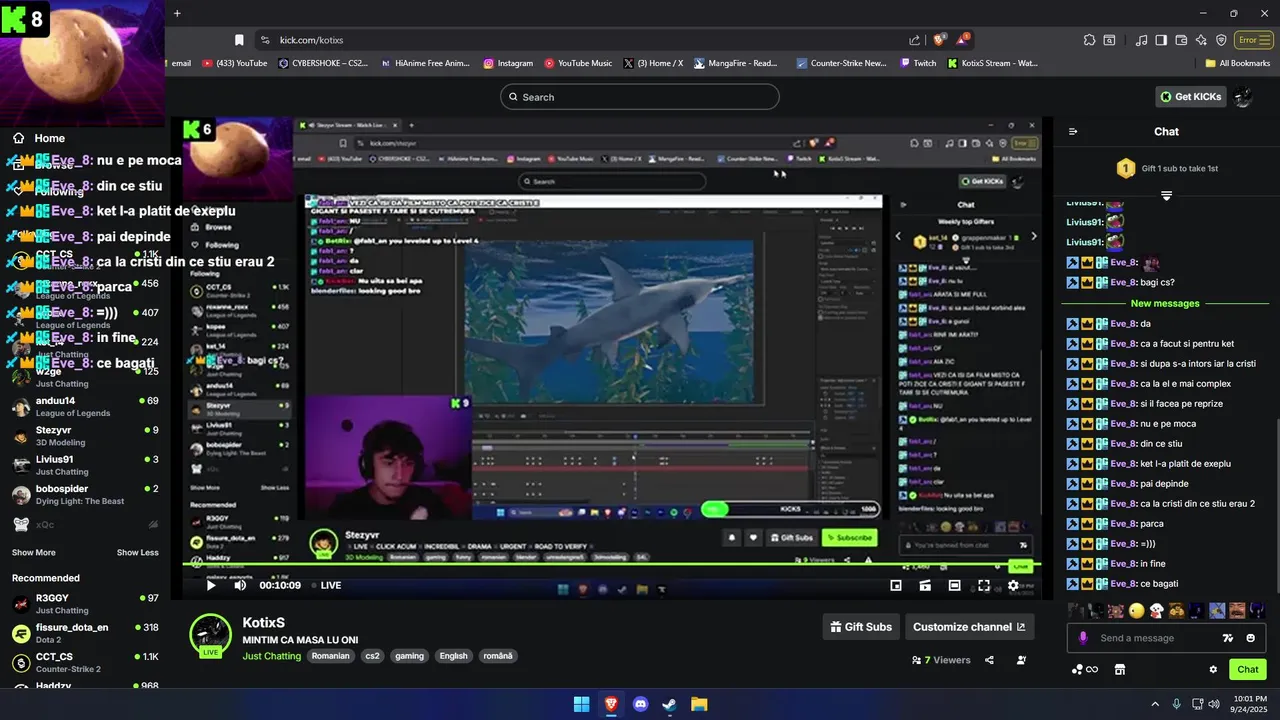
Task: Toggle browser sidebar panel
Action: [1161, 40]
